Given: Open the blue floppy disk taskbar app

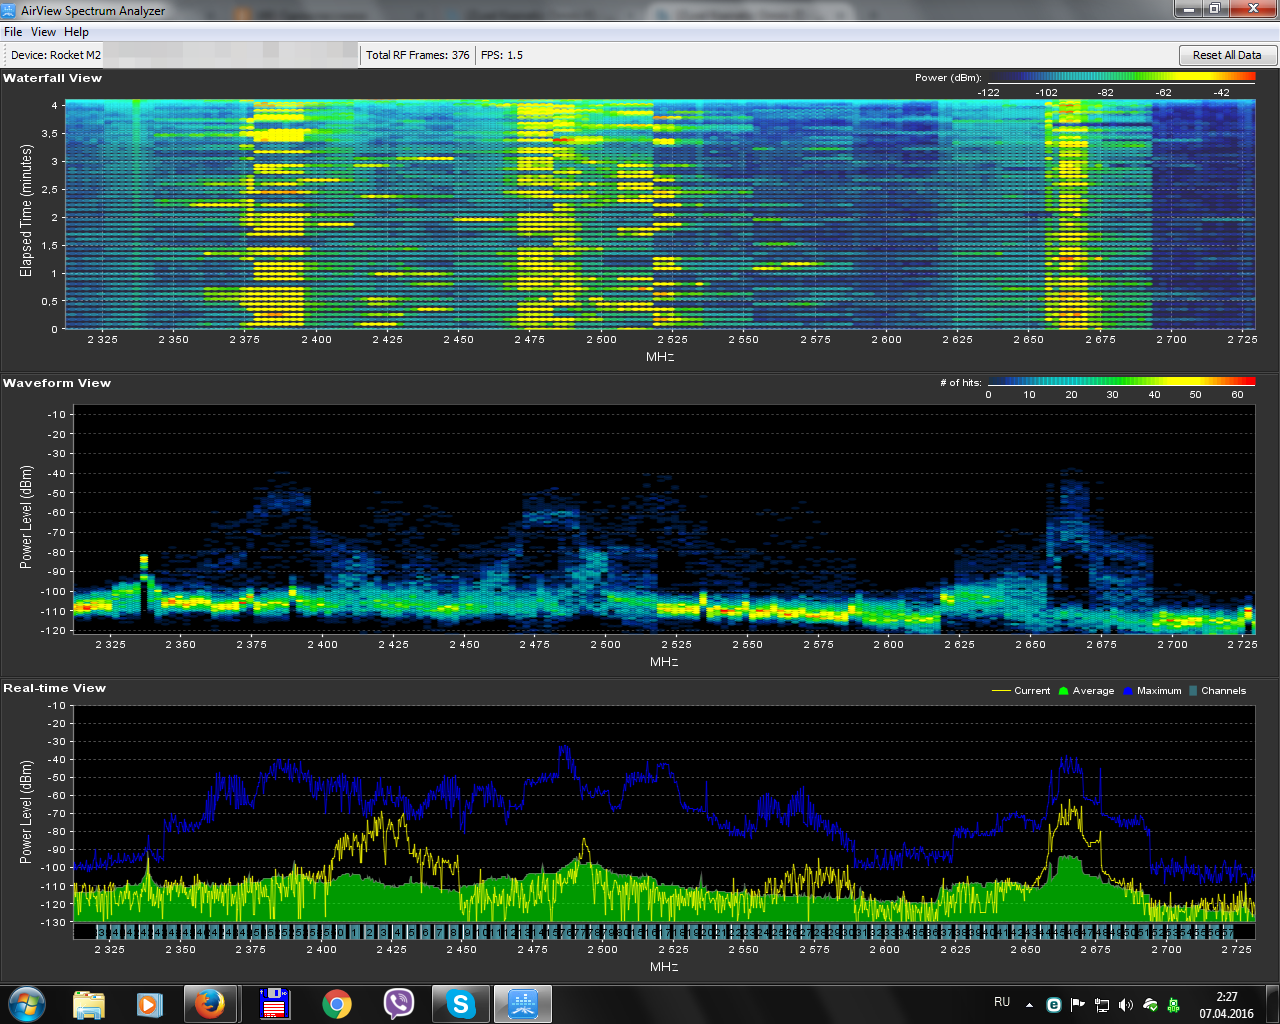Looking at the screenshot, I should 274,1004.
